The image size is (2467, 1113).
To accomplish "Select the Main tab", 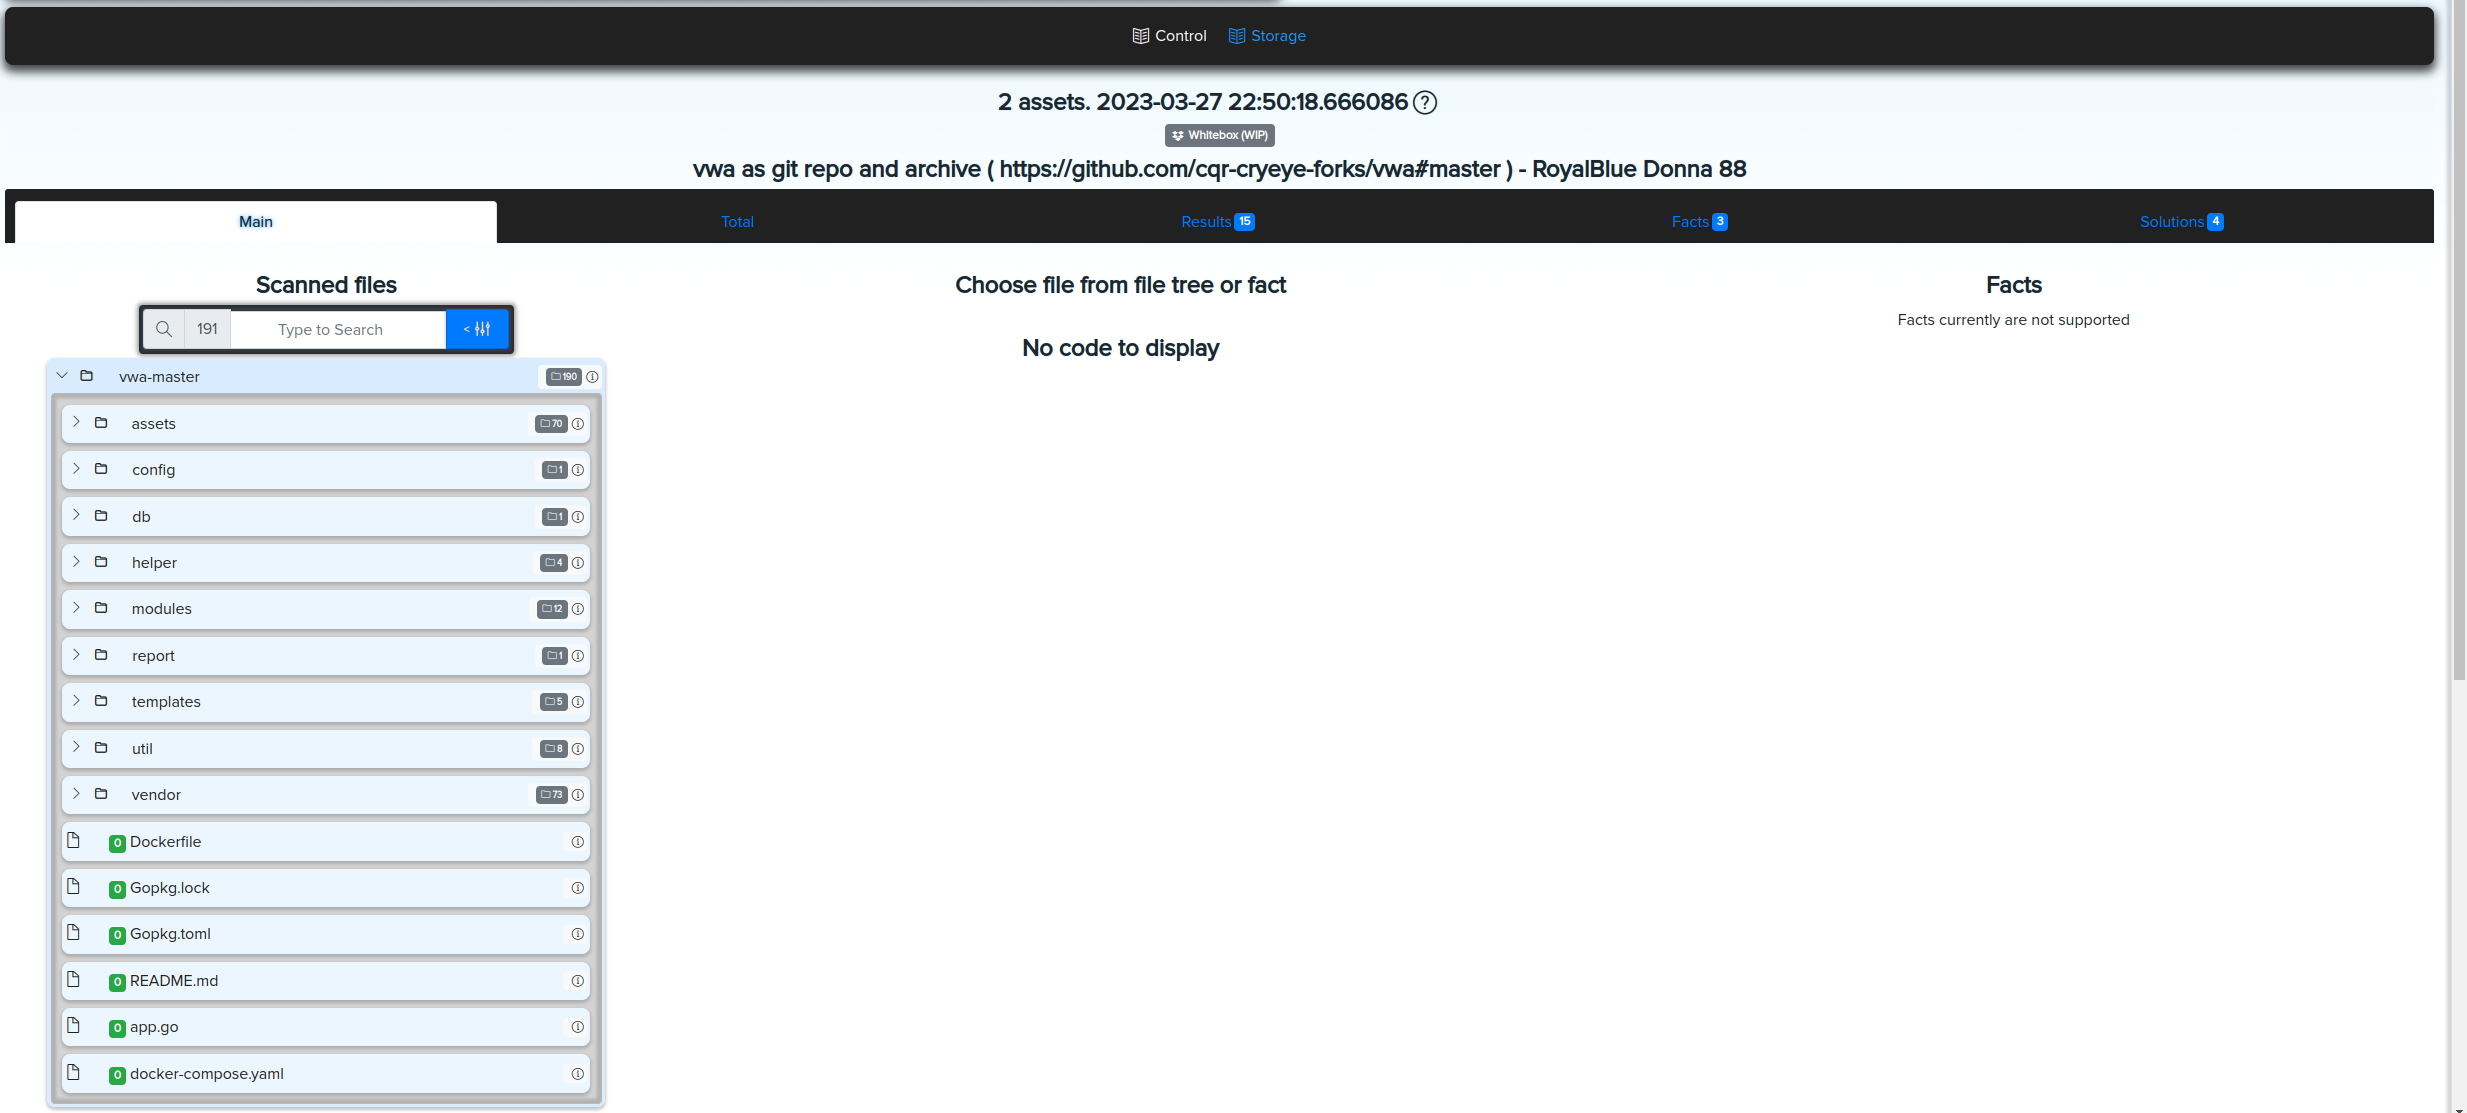I will pos(256,220).
